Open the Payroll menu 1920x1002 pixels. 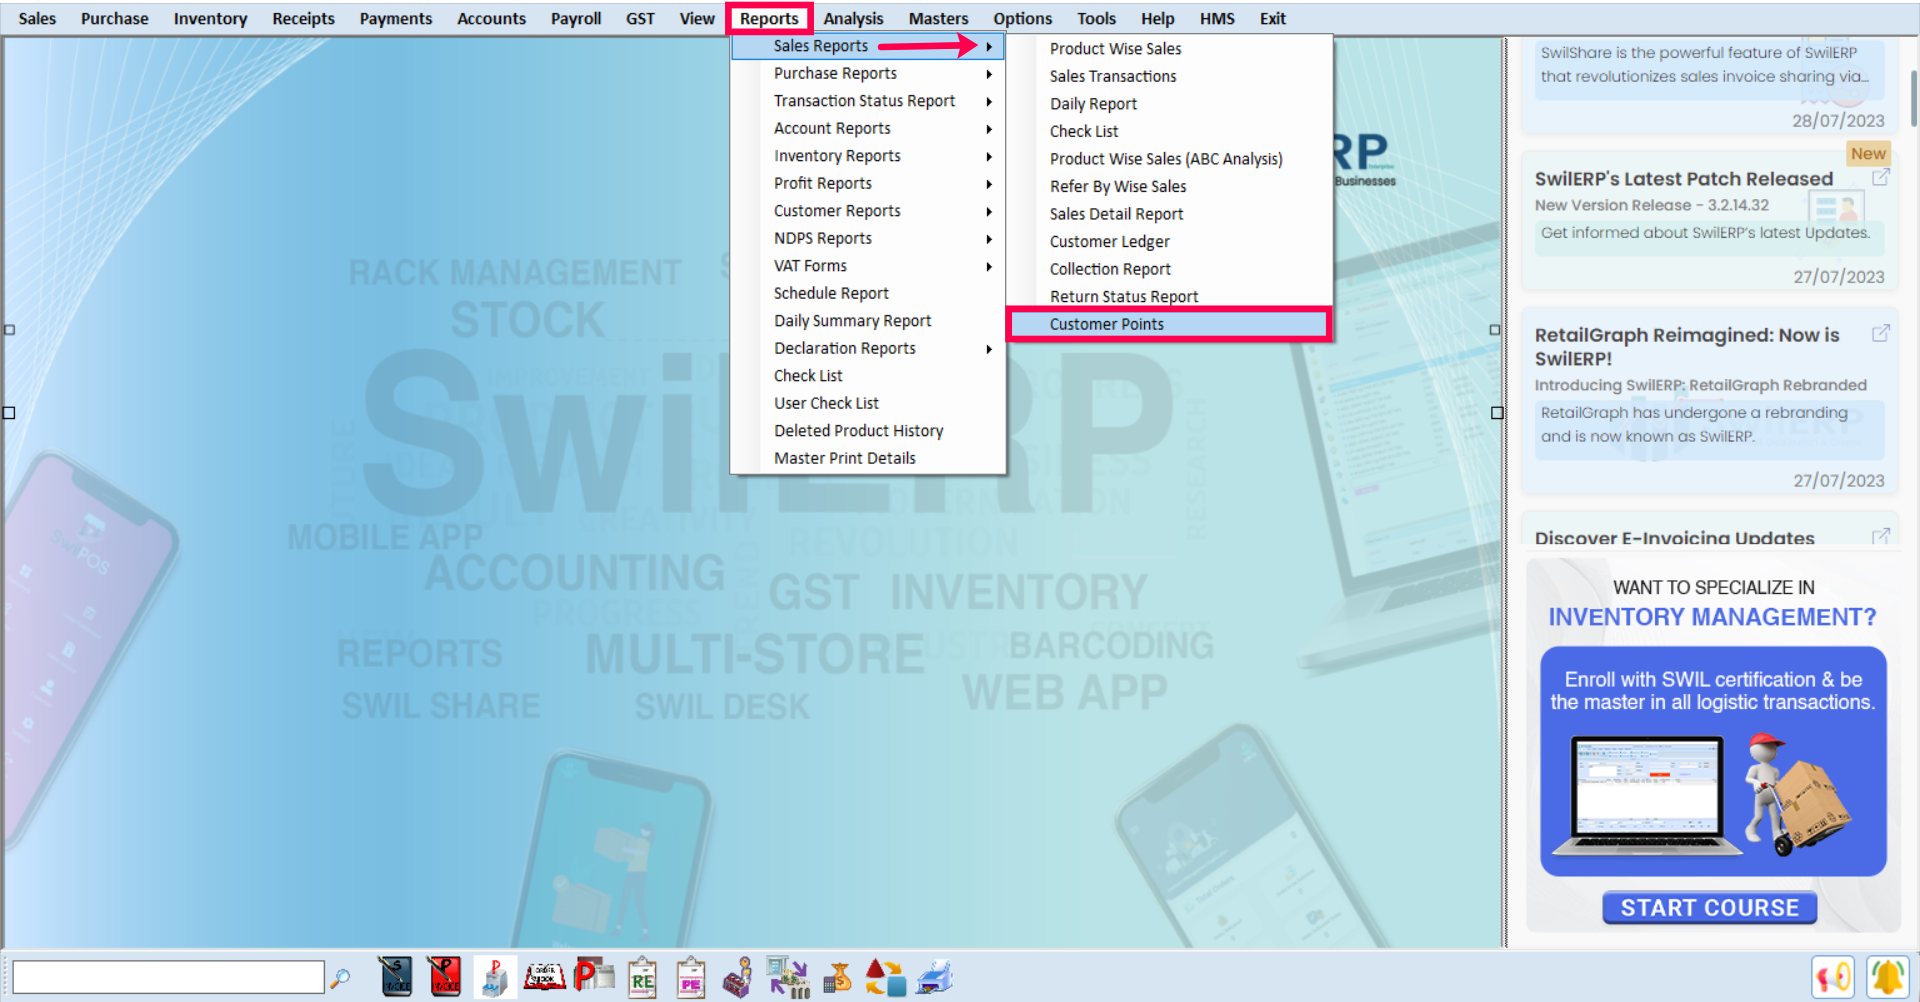click(576, 18)
